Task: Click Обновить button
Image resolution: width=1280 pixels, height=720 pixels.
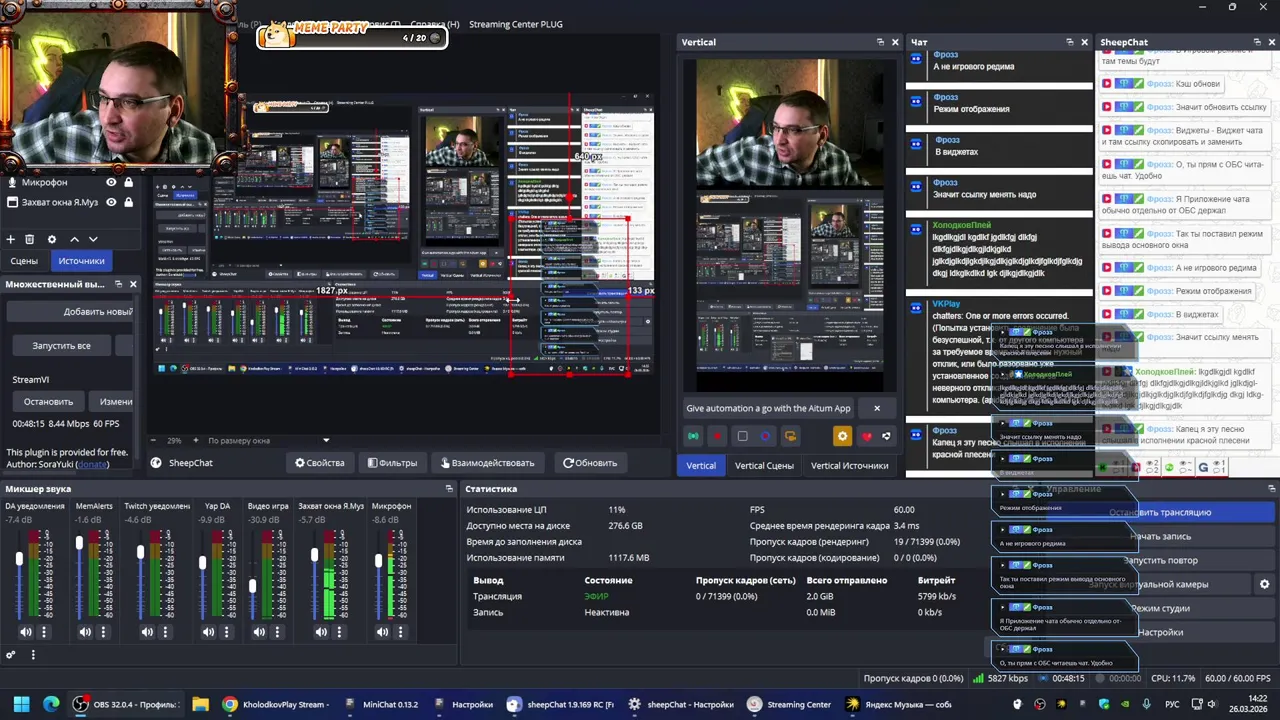Action: pos(590,463)
